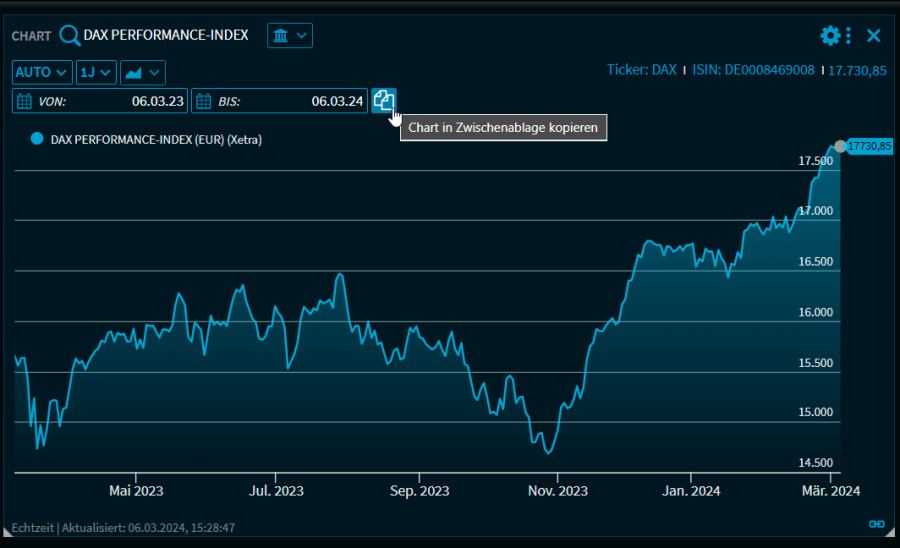Click the DAX PERFORMANCE-INDEX (EUR) (Xetra) legend label
900x548 pixels.
[x=156, y=140]
